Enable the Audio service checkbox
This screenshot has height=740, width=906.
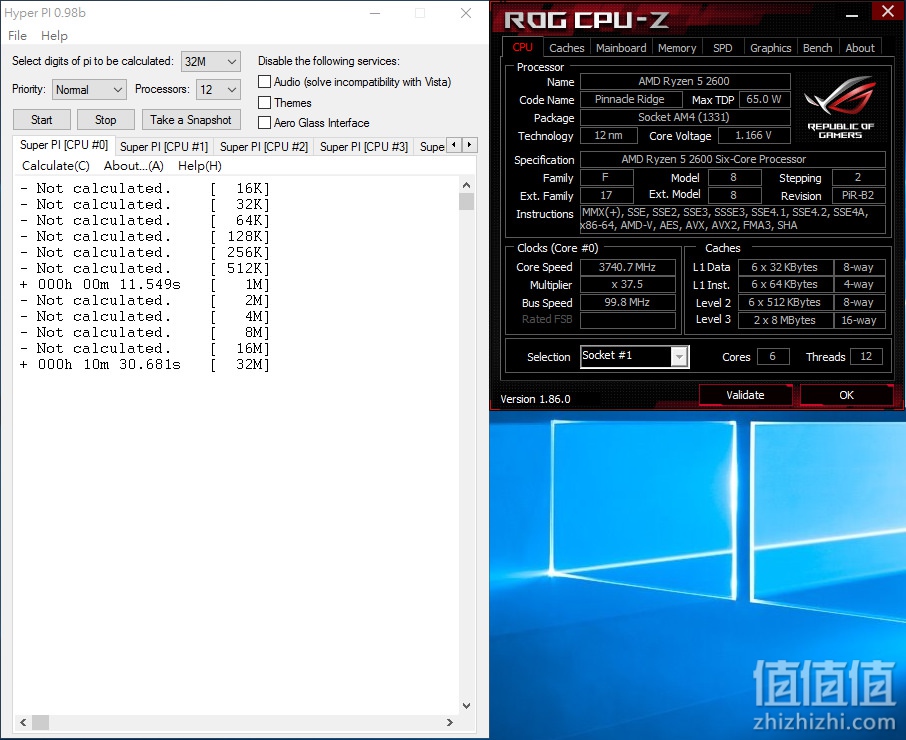[265, 82]
